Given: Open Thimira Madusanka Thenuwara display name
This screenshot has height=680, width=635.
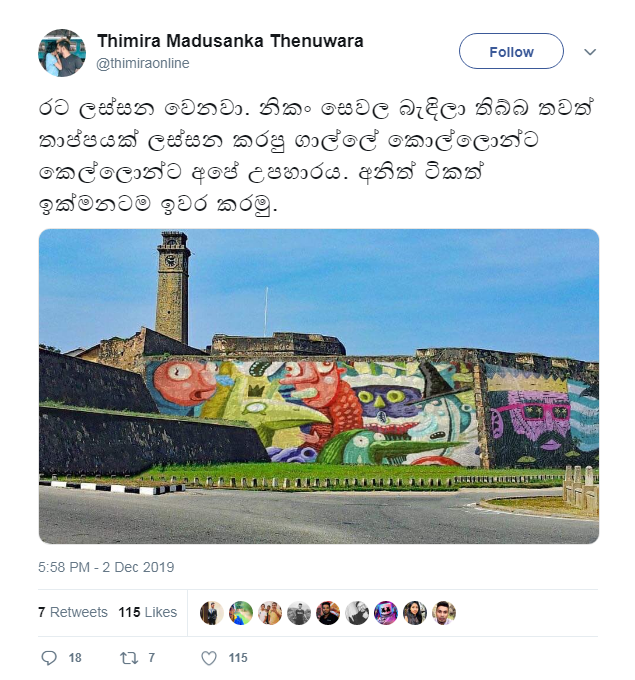Looking at the screenshot, I should coord(230,41).
